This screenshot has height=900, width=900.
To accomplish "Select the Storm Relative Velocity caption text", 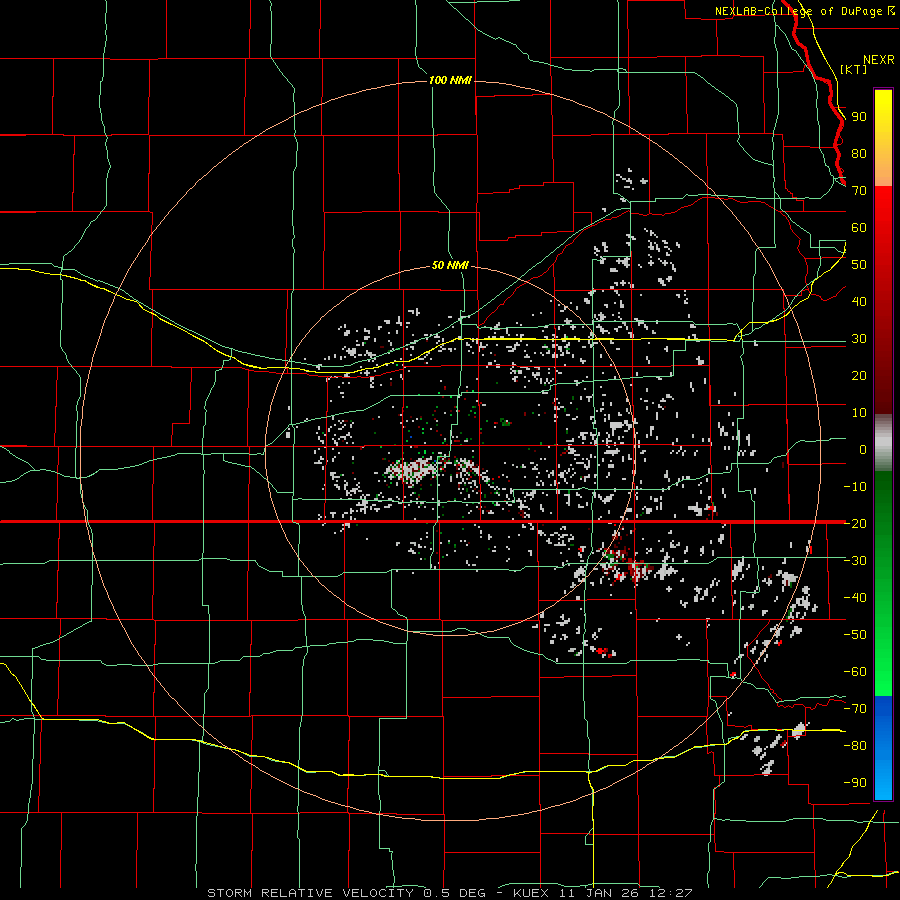I will [449, 893].
